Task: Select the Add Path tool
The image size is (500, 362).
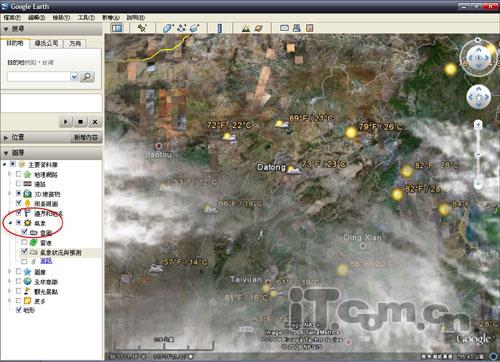Action: point(181,28)
